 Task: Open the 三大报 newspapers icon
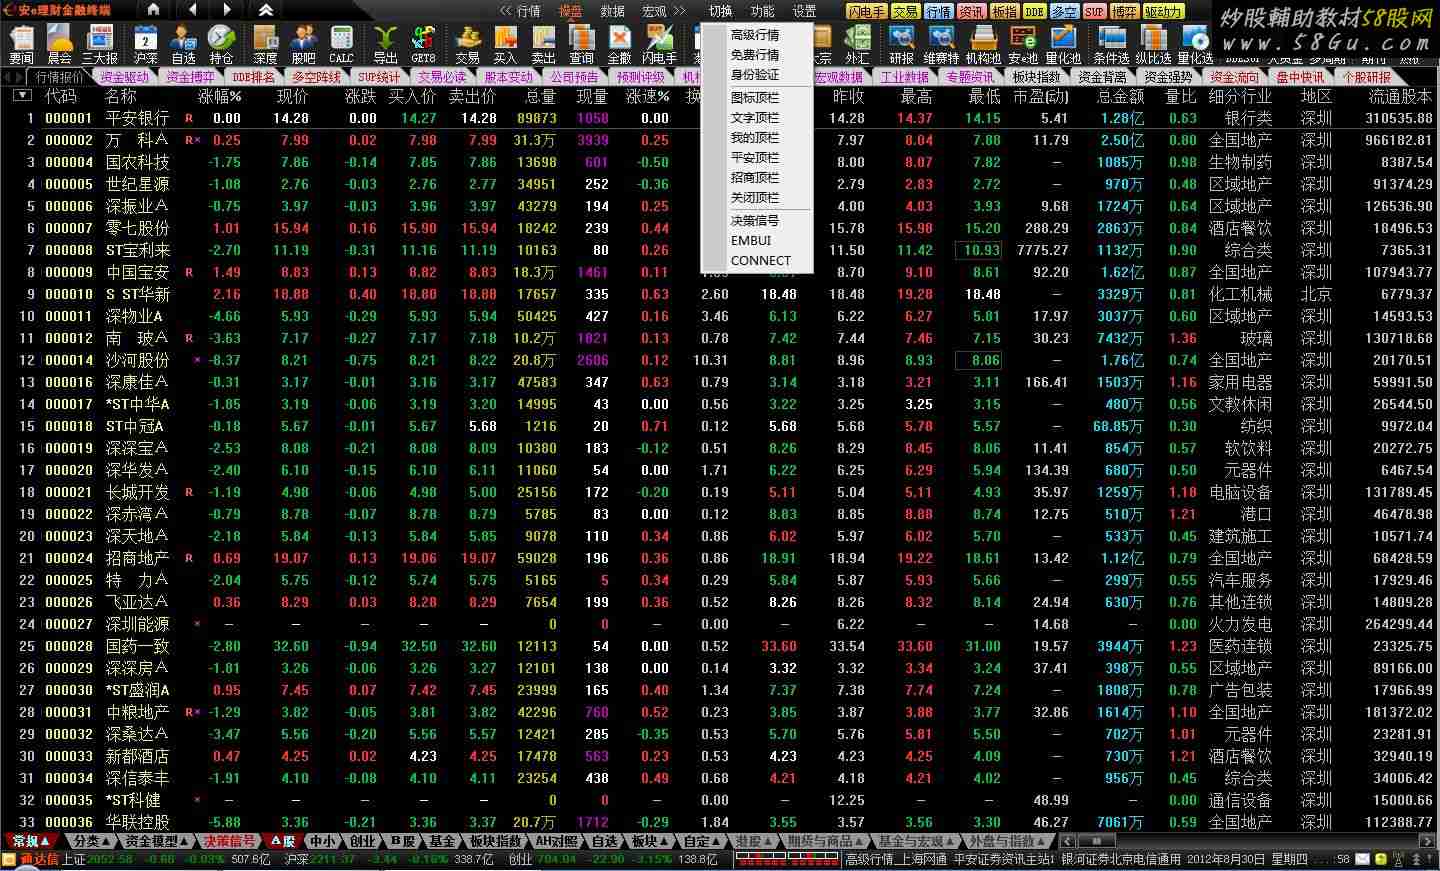[100, 45]
